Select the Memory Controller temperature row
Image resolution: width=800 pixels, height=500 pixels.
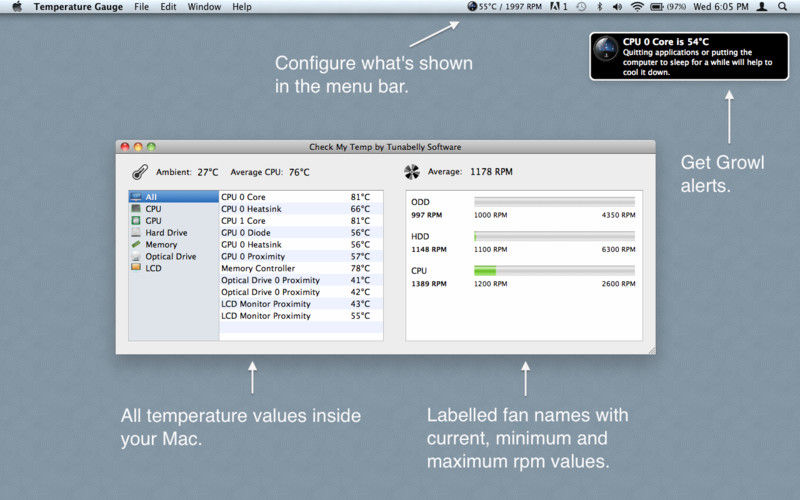pyautogui.click(x=301, y=268)
